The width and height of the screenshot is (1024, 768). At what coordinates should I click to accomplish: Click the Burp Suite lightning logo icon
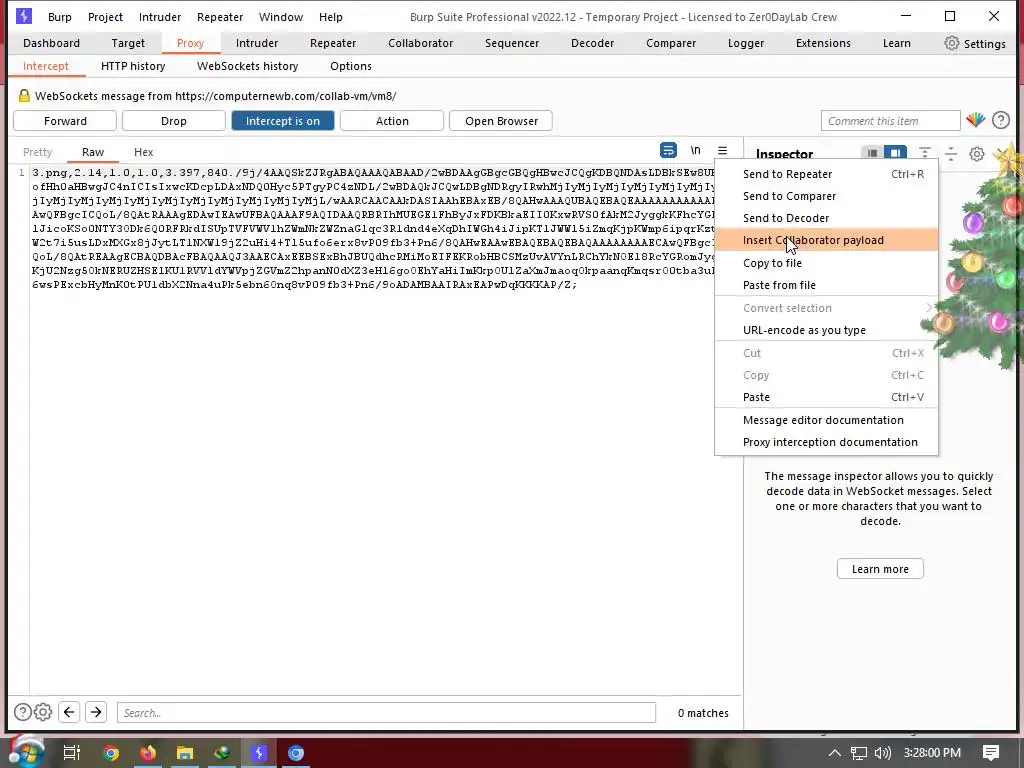[24, 16]
